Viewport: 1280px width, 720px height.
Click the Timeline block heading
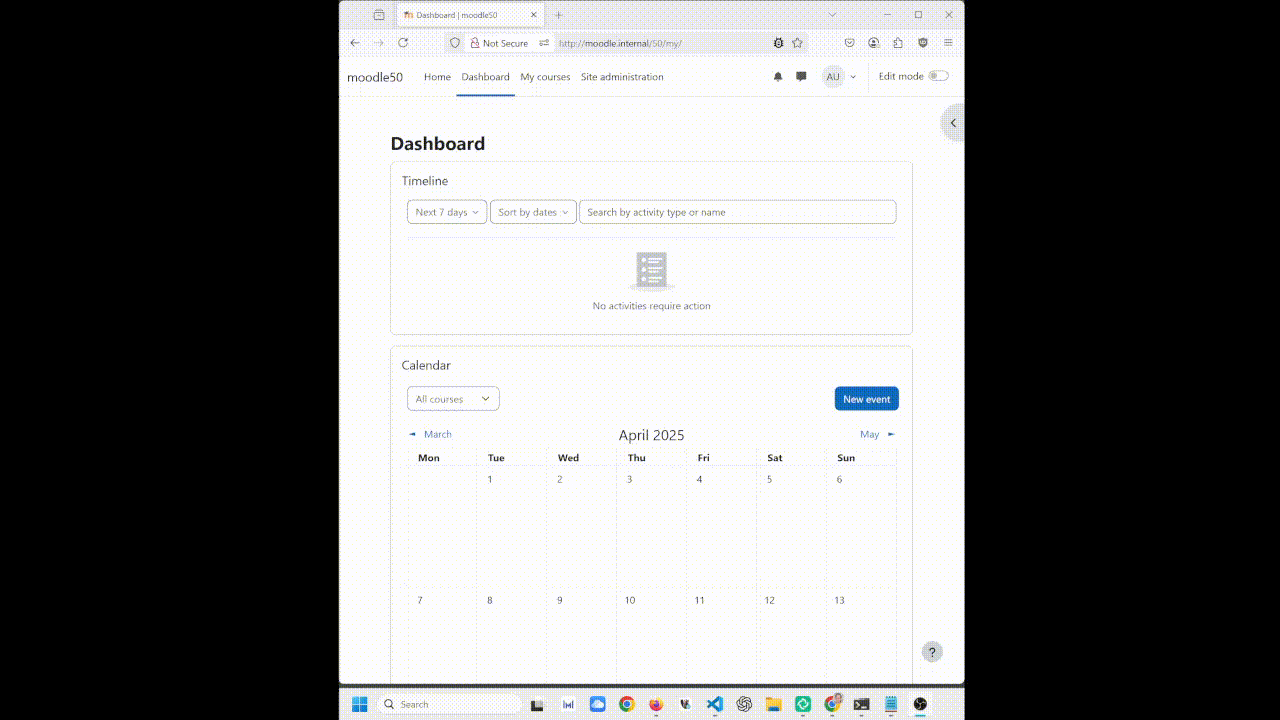[x=425, y=181]
